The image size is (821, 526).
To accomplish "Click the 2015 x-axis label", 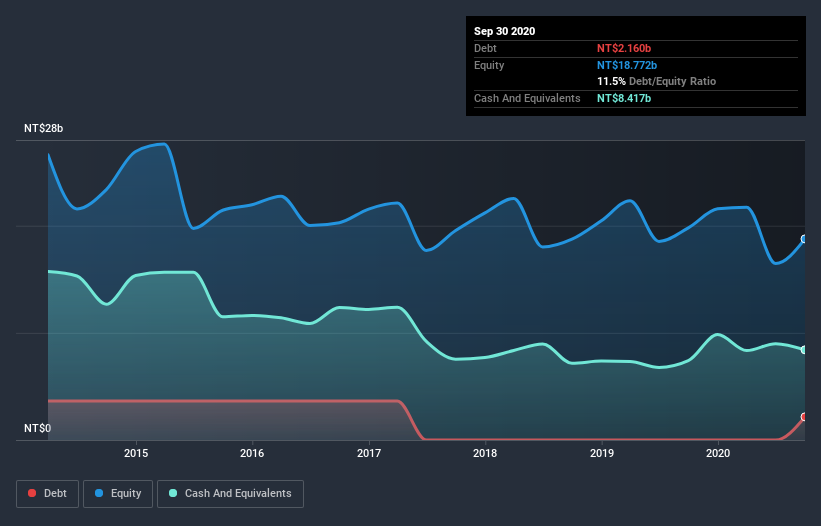I will (x=136, y=453).
